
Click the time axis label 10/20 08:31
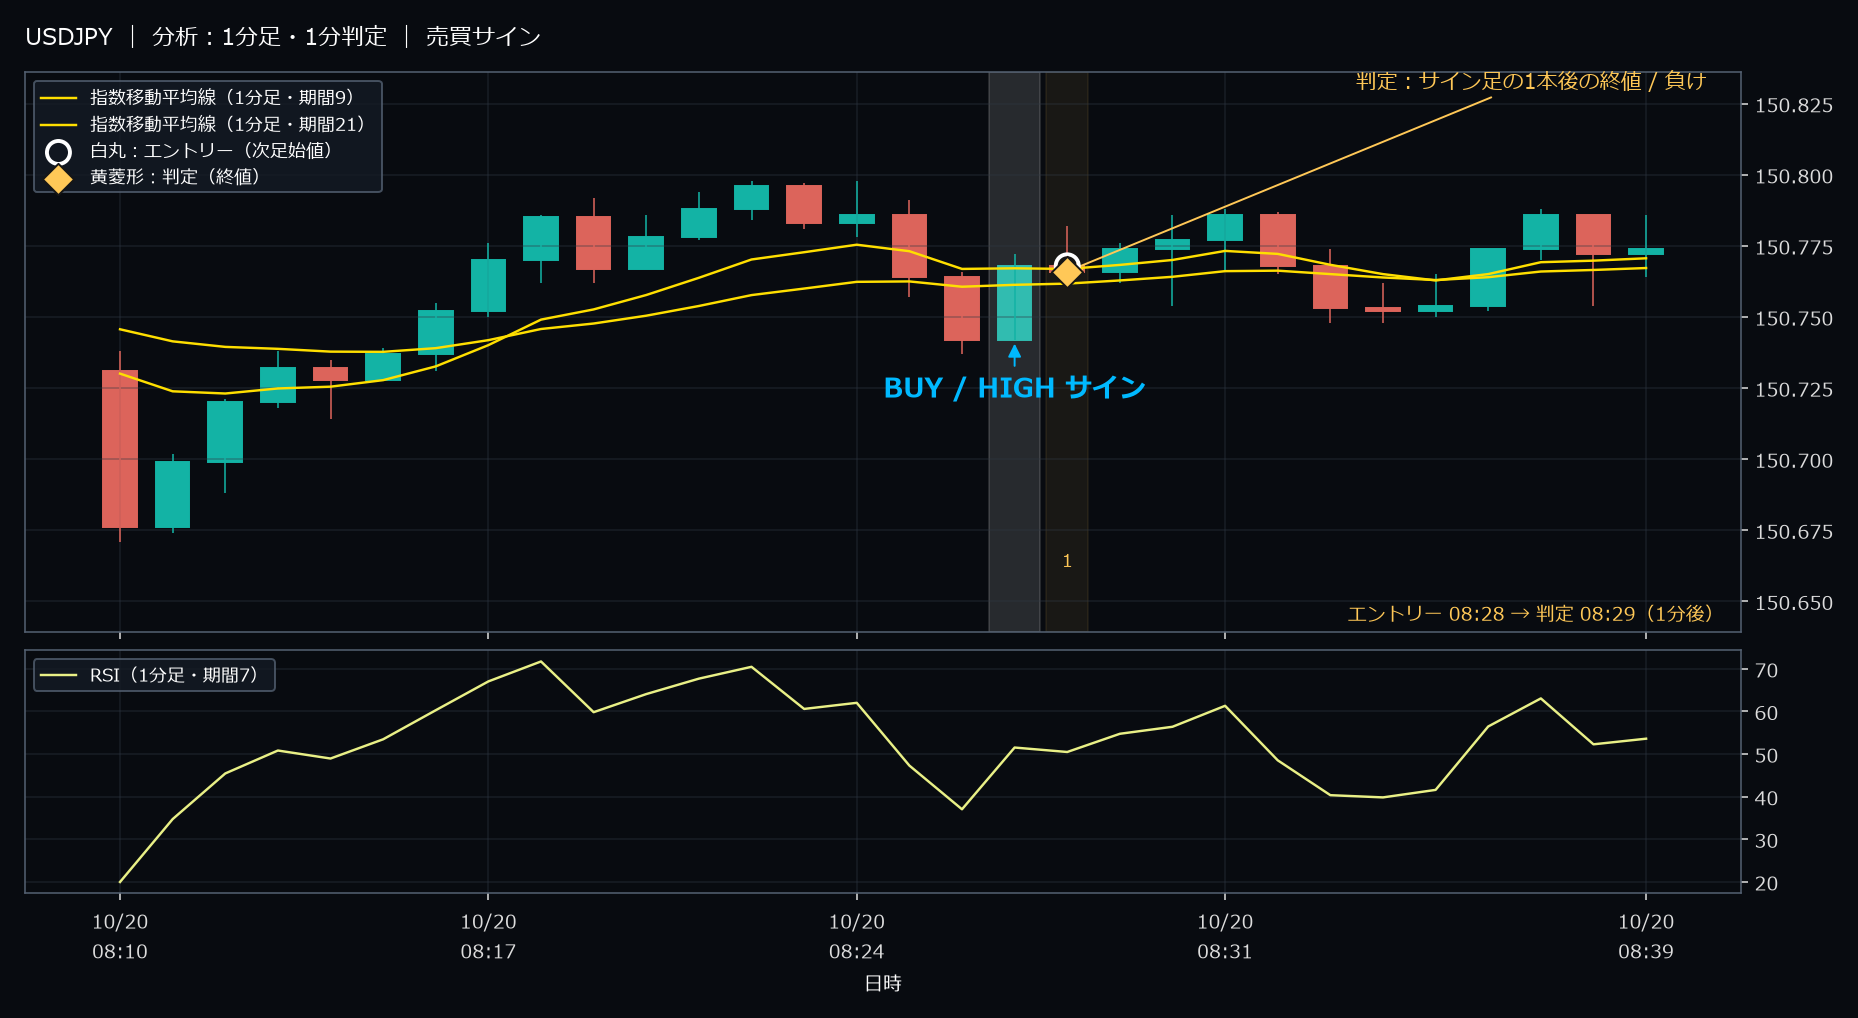click(1225, 937)
